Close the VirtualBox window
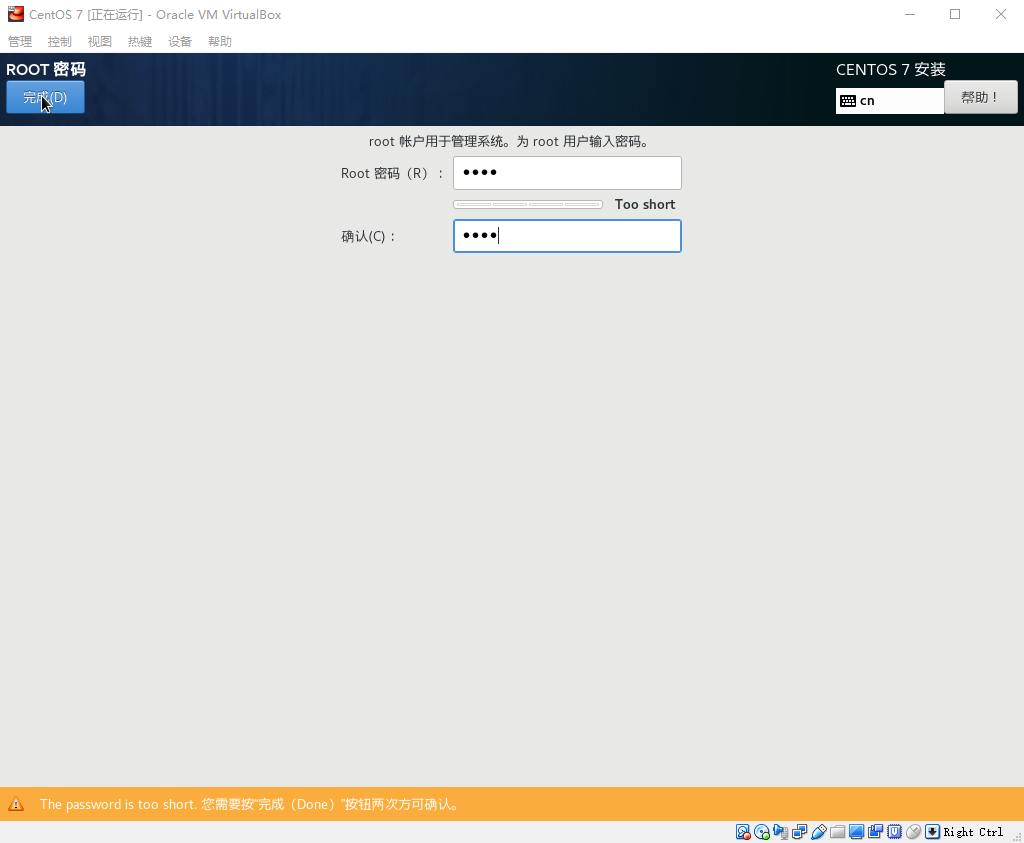Image resolution: width=1024 pixels, height=843 pixels. [1000, 14]
